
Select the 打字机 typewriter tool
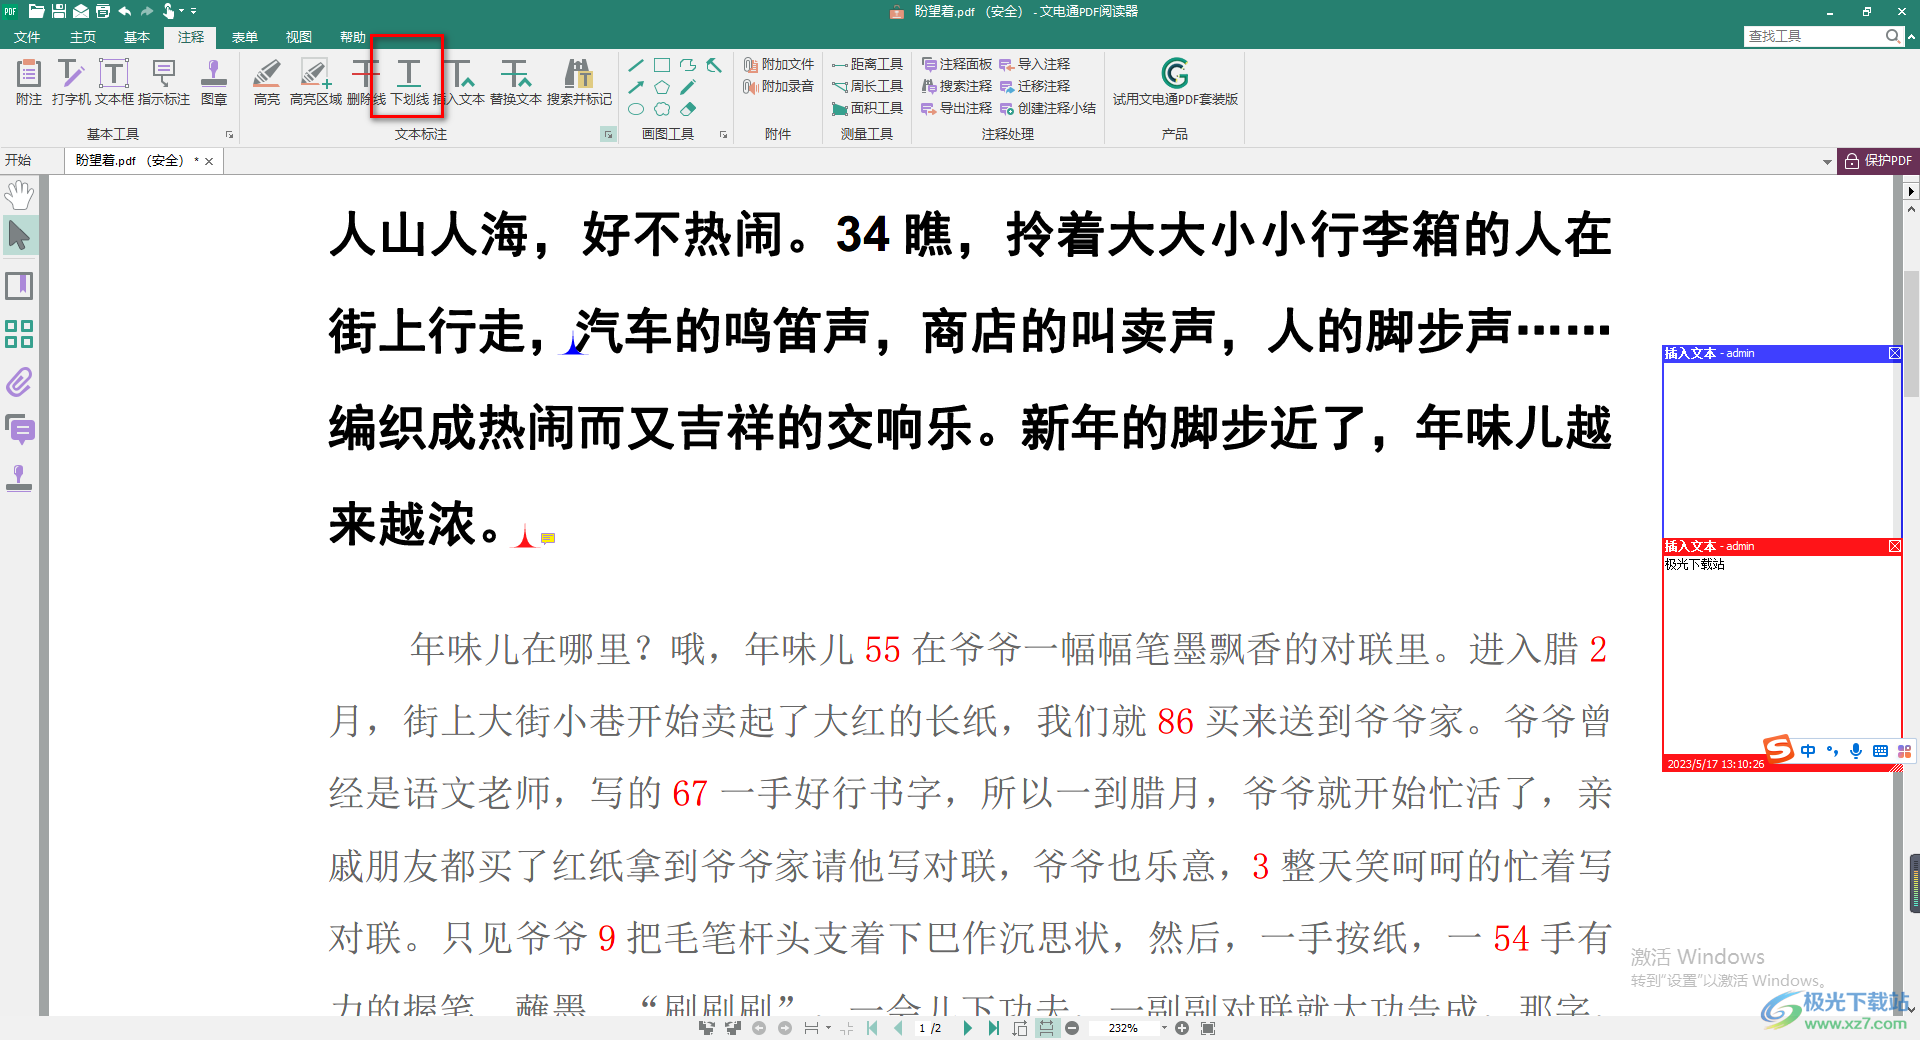71,81
